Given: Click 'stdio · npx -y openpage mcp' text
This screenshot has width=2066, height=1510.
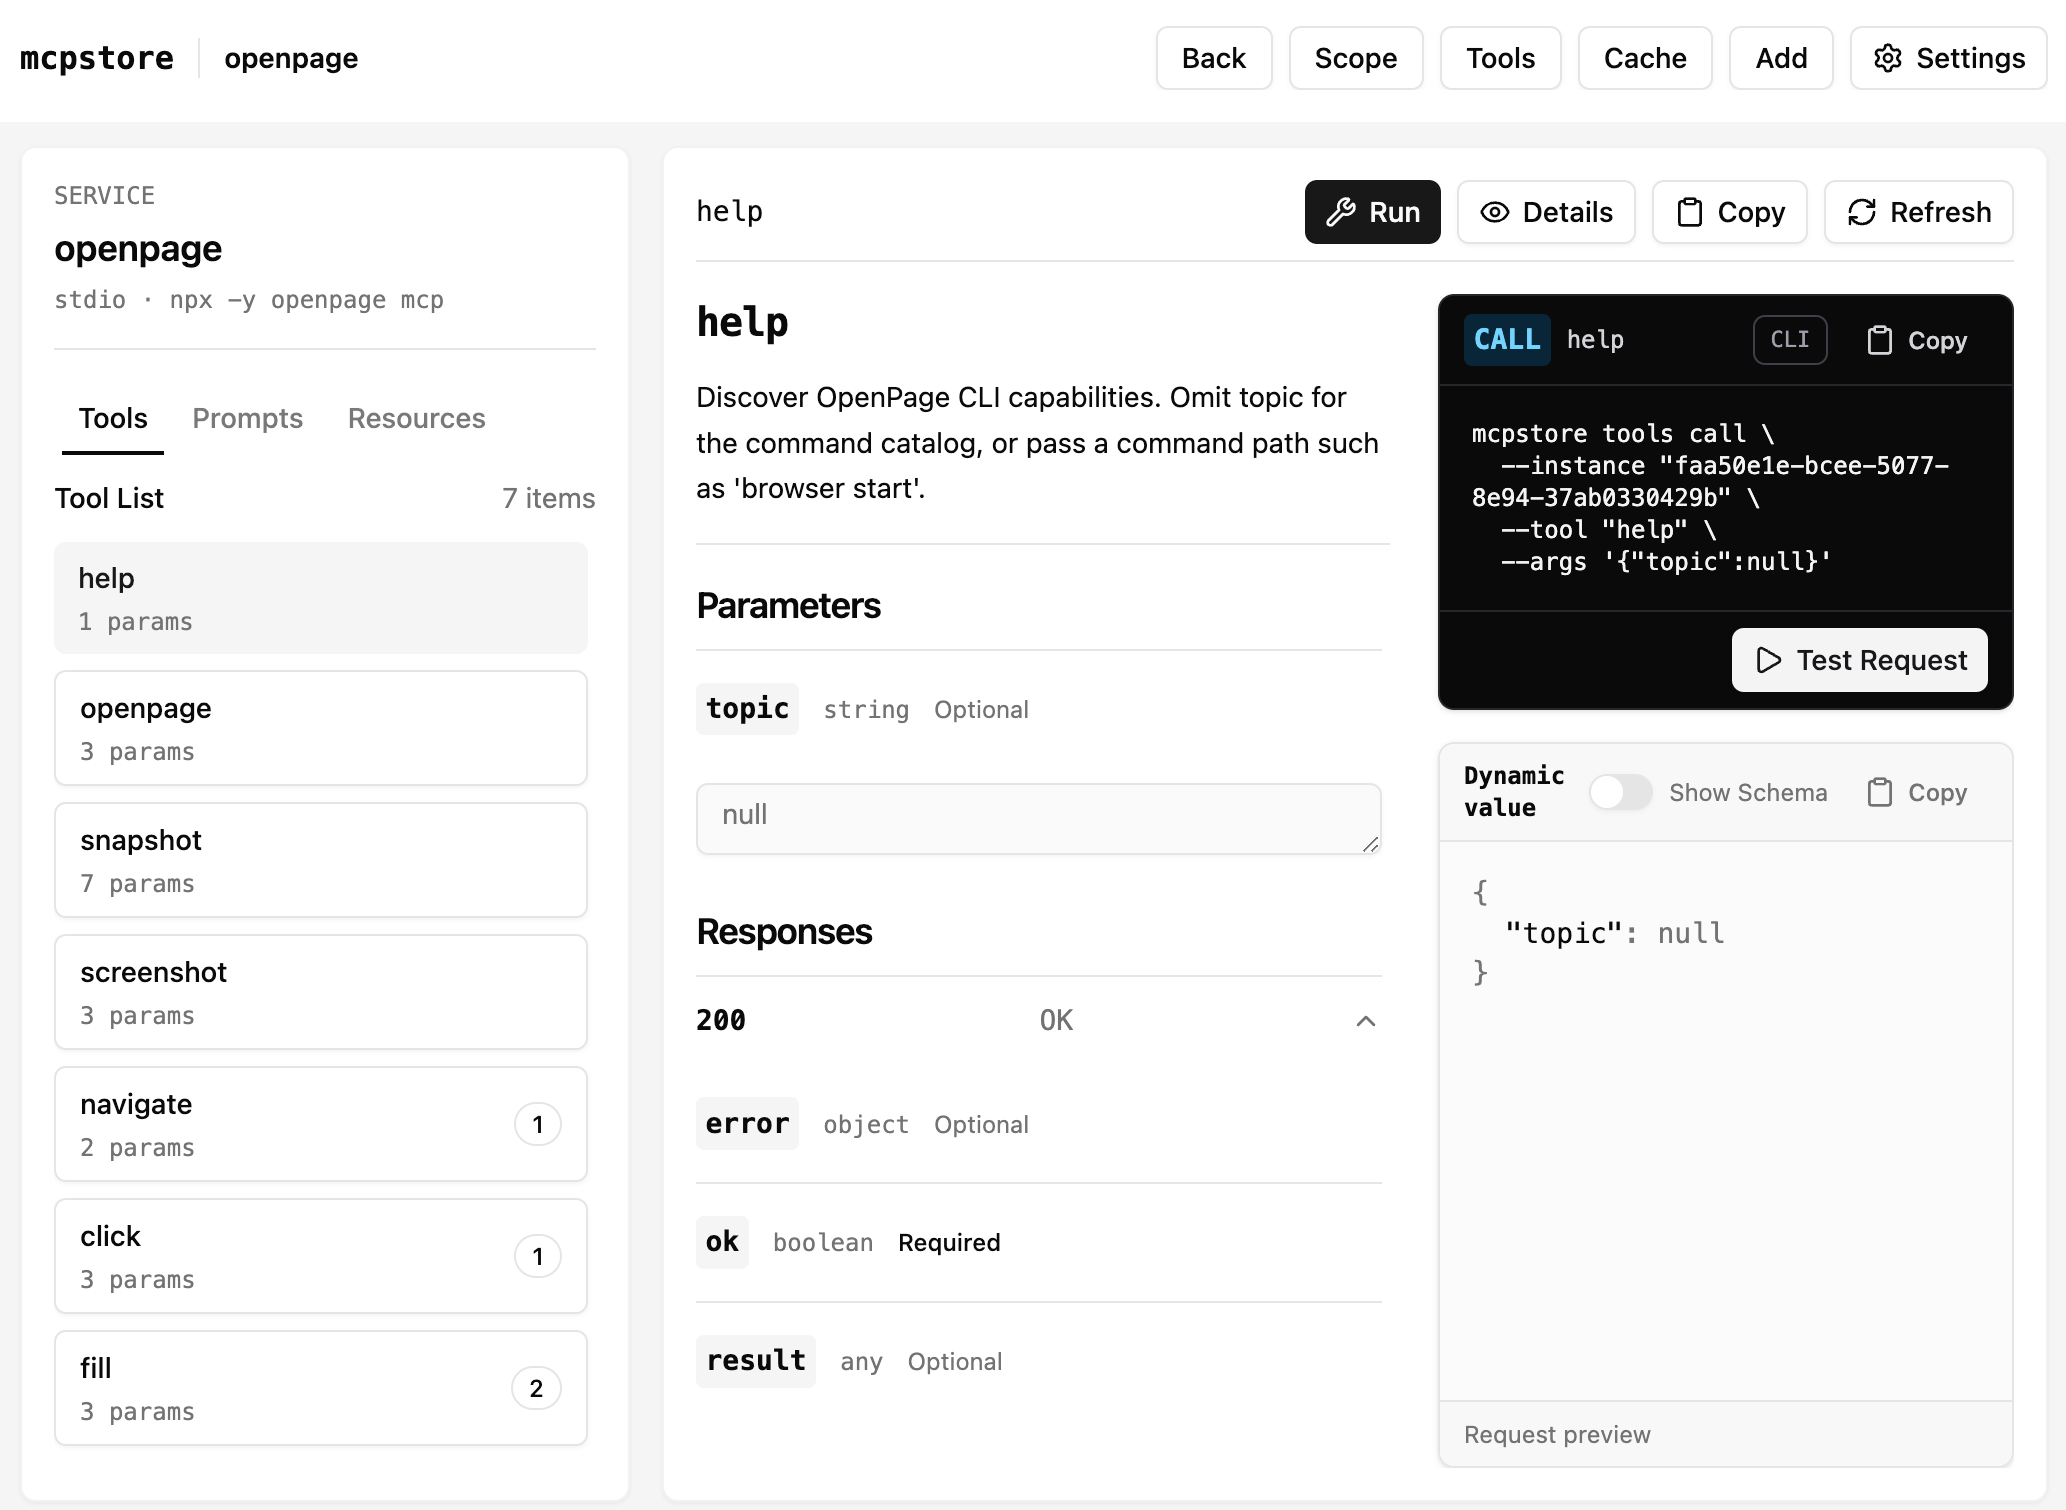Looking at the screenshot, I should 249,300.
